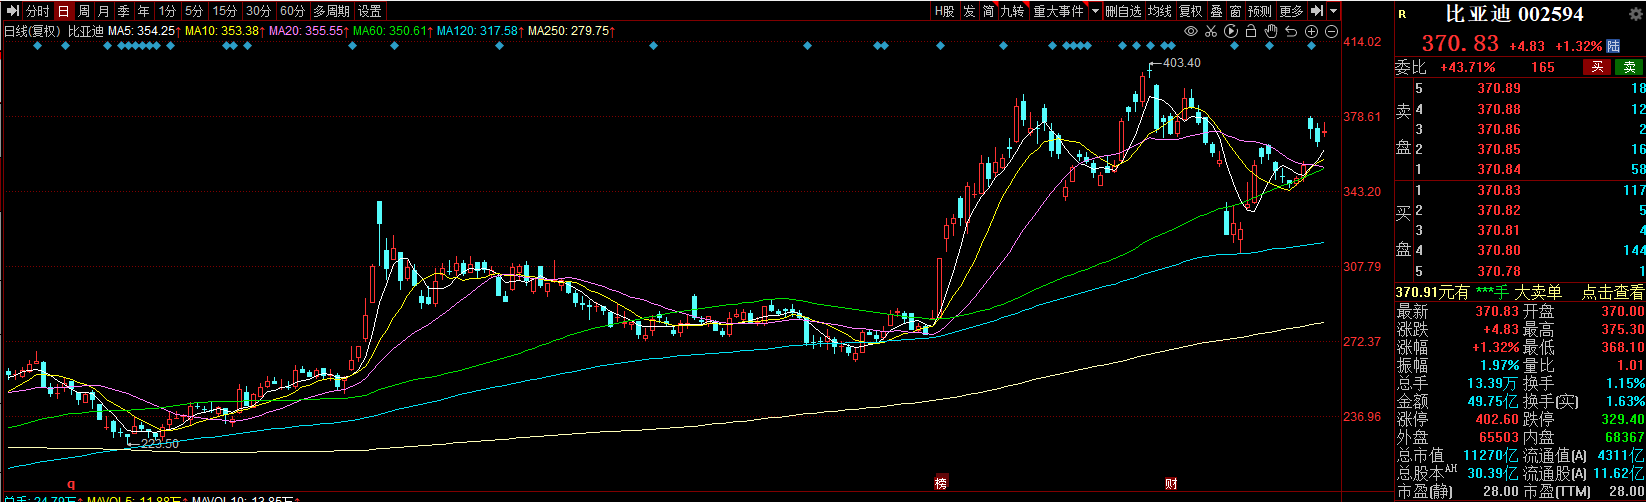Click the 日线(复权) chart label

32,31
